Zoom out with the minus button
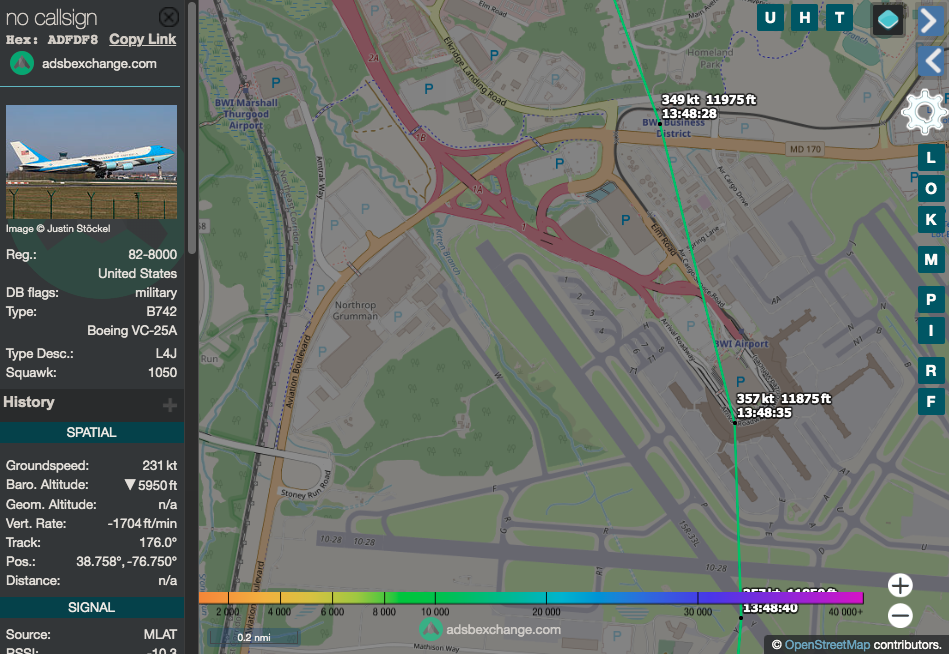Screen dimensions: 949x654 coord(900,616)
